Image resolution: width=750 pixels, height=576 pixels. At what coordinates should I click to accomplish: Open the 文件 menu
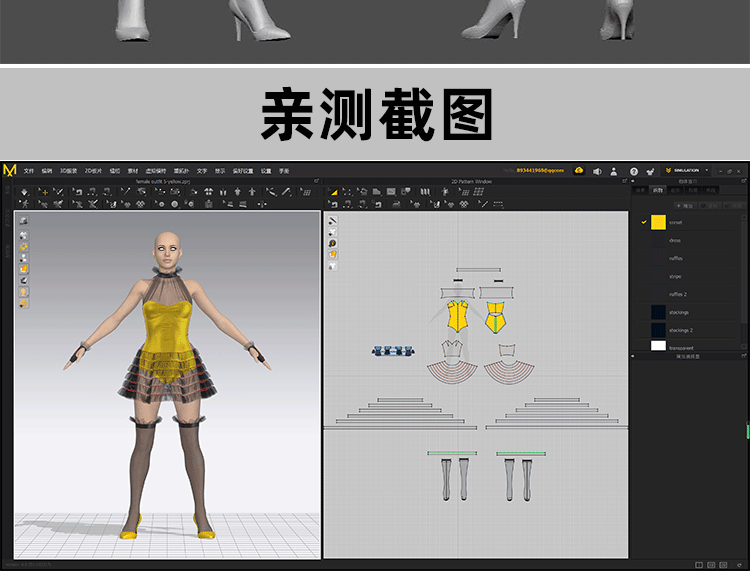click(x=29, y=171)
